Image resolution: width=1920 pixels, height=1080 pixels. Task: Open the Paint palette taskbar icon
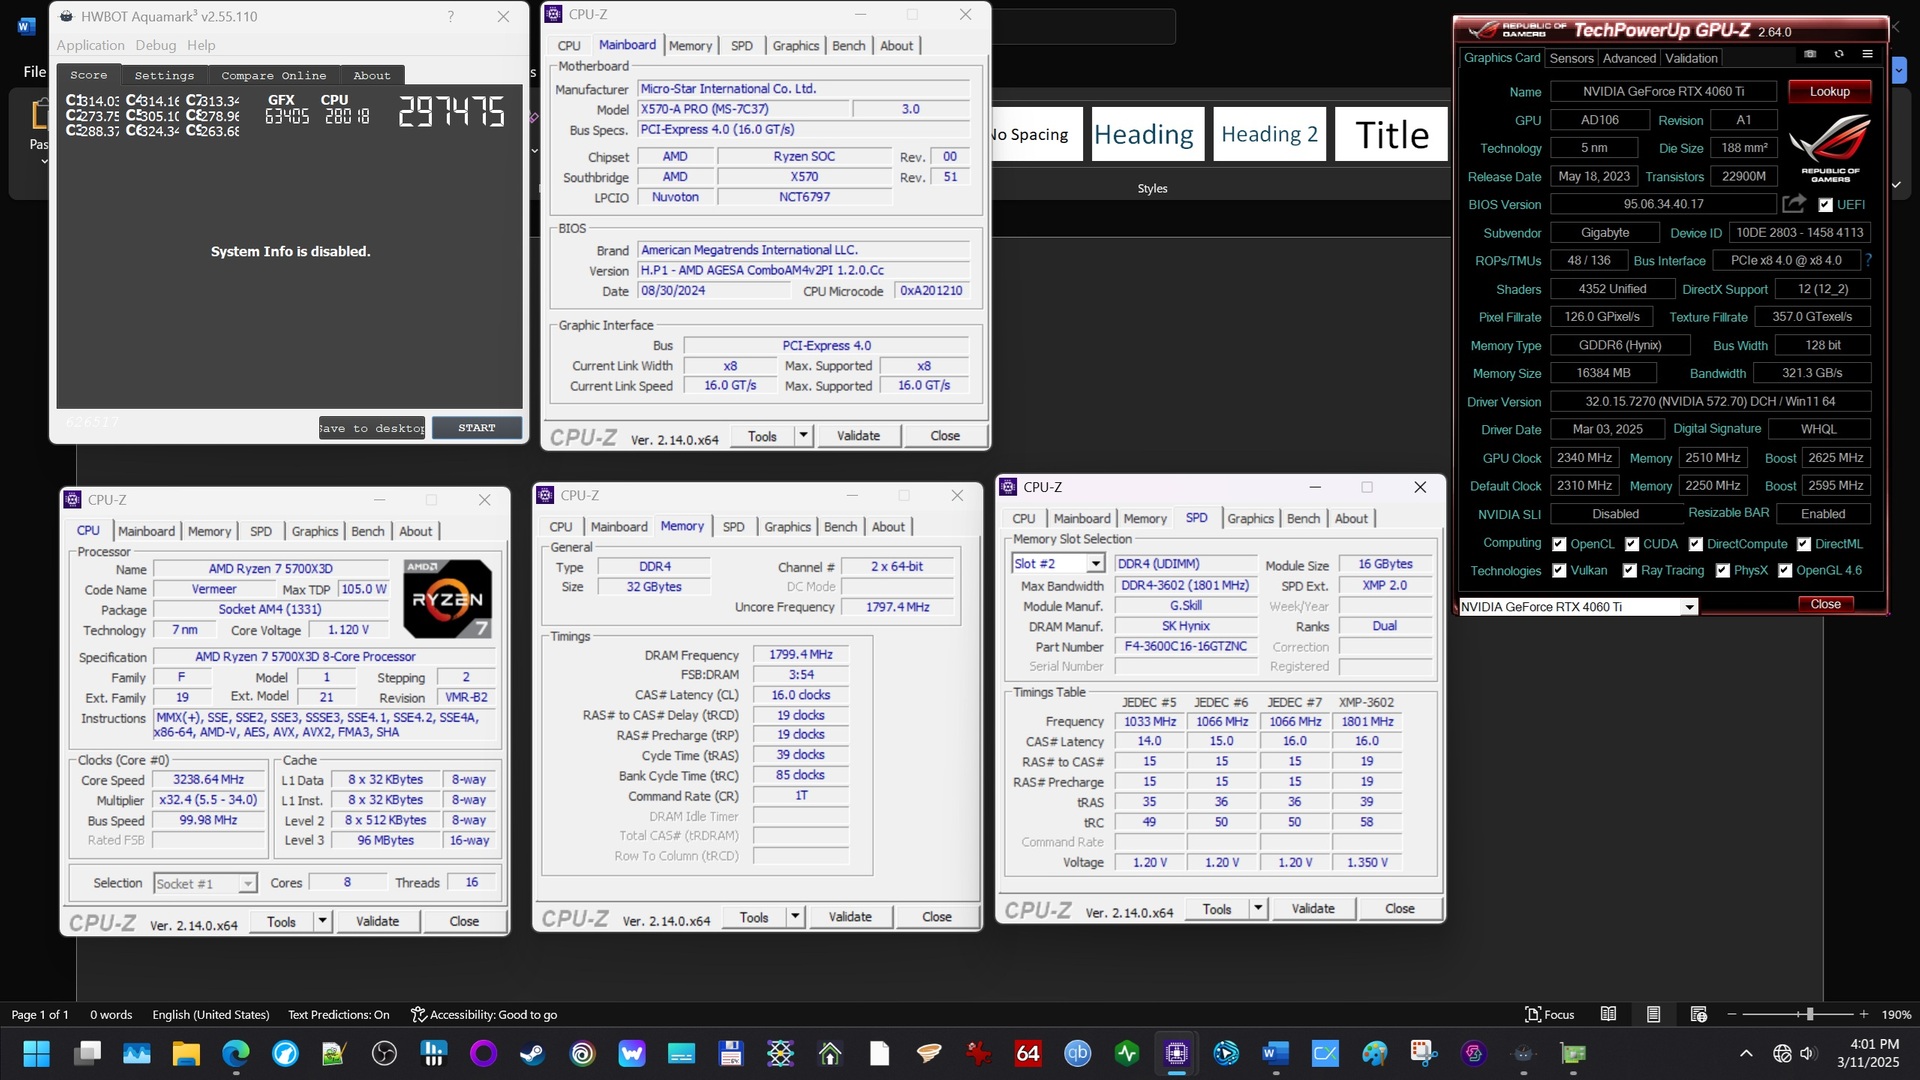click(1375, 1053)
